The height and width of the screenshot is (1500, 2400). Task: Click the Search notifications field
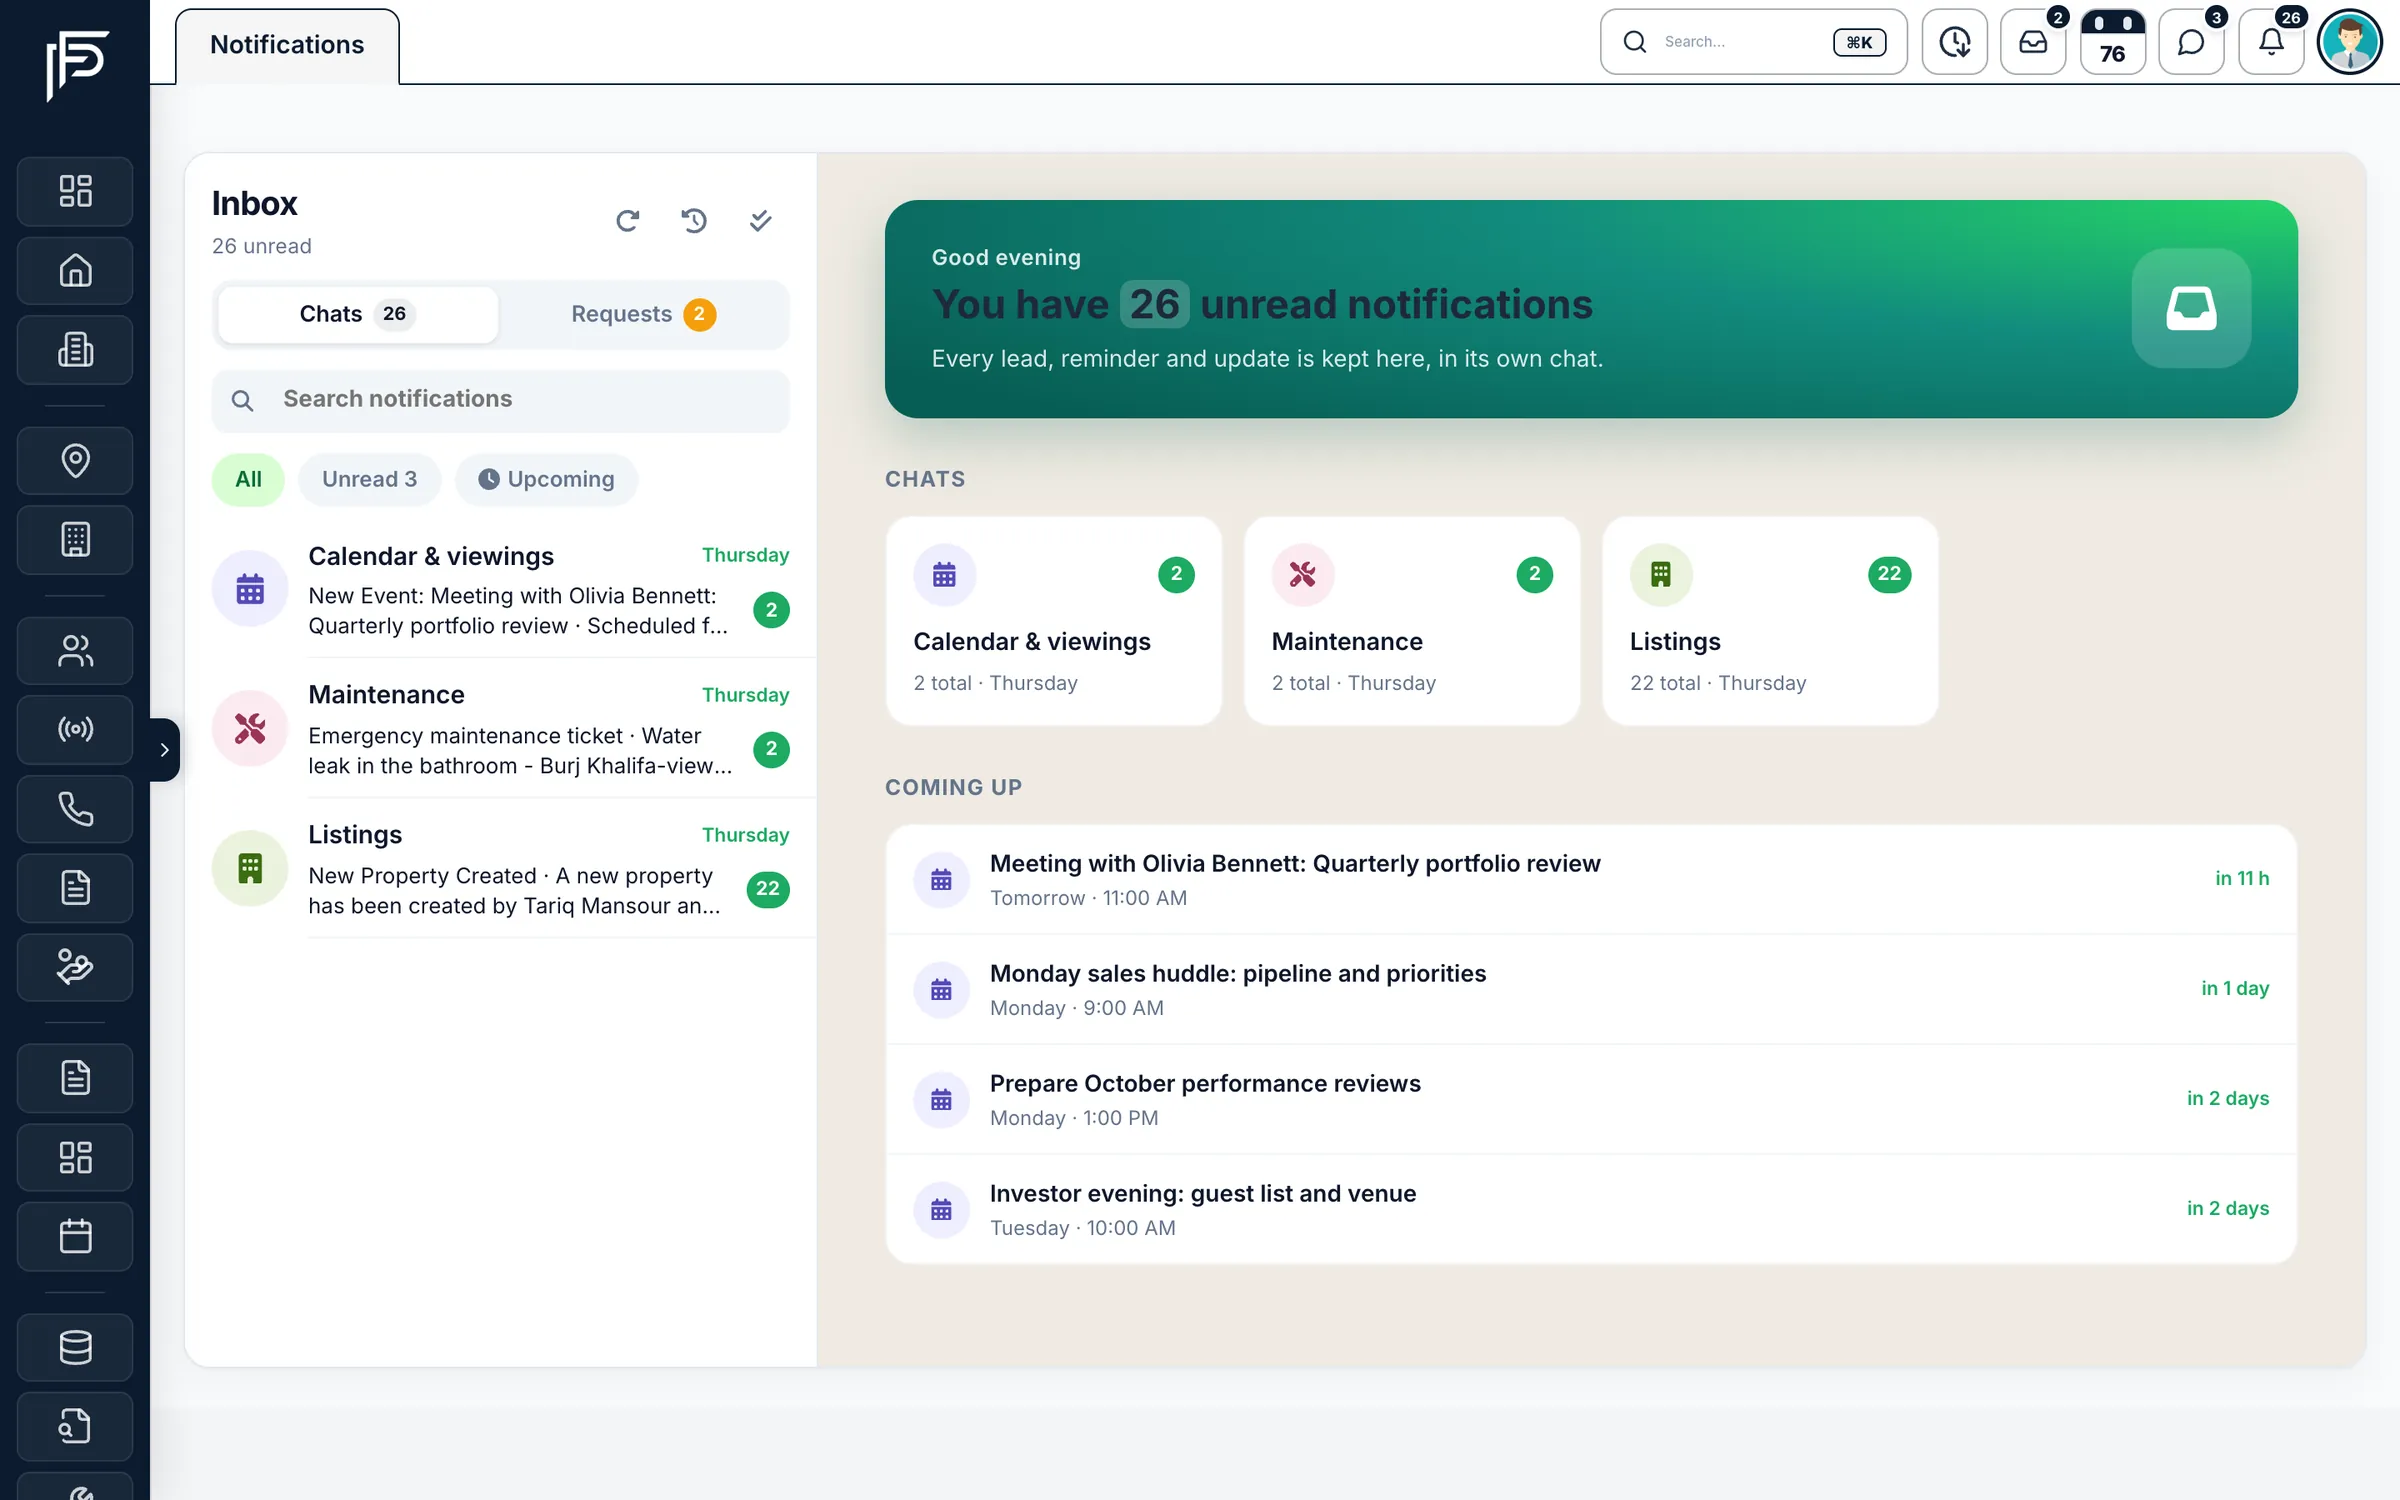500,399
